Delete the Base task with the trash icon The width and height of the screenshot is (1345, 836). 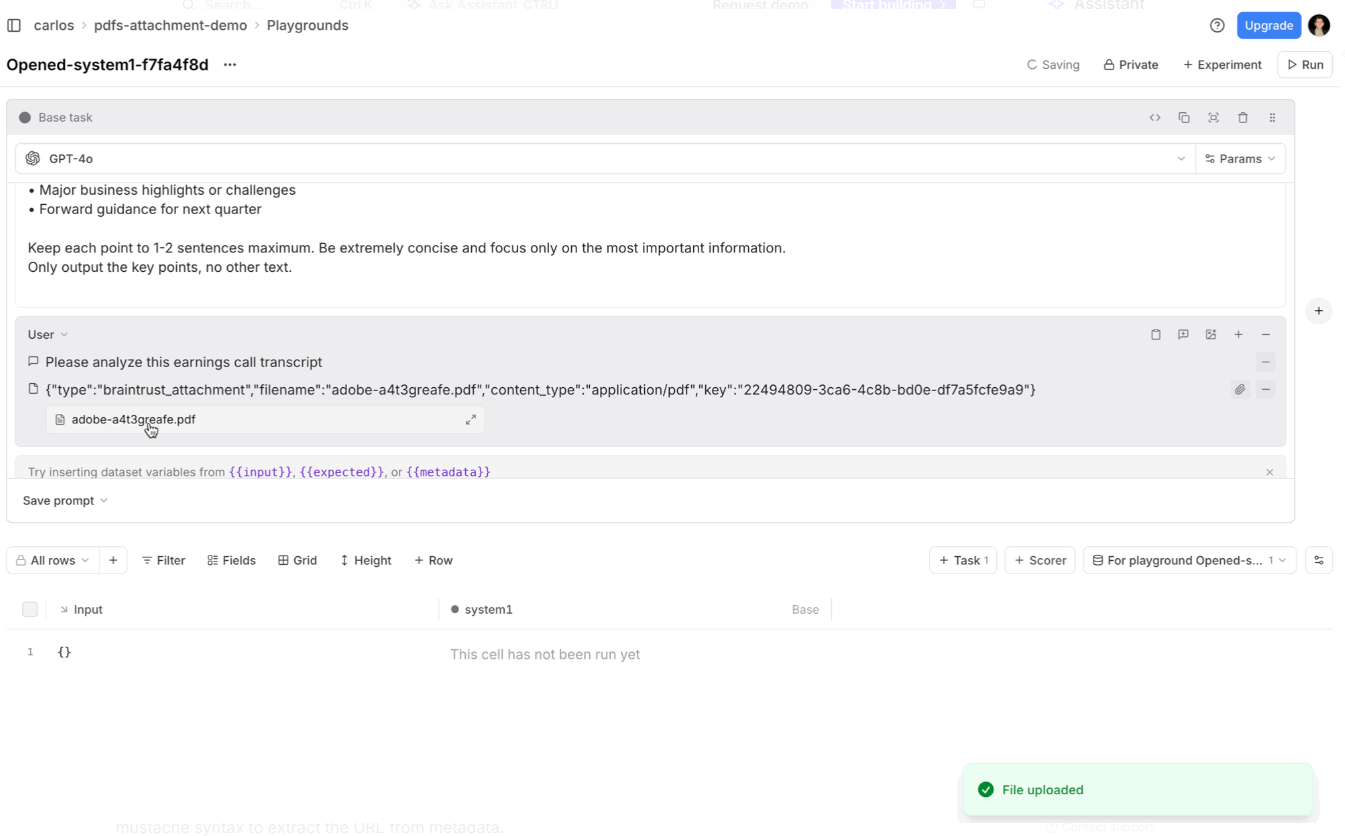pos(1243,118)
